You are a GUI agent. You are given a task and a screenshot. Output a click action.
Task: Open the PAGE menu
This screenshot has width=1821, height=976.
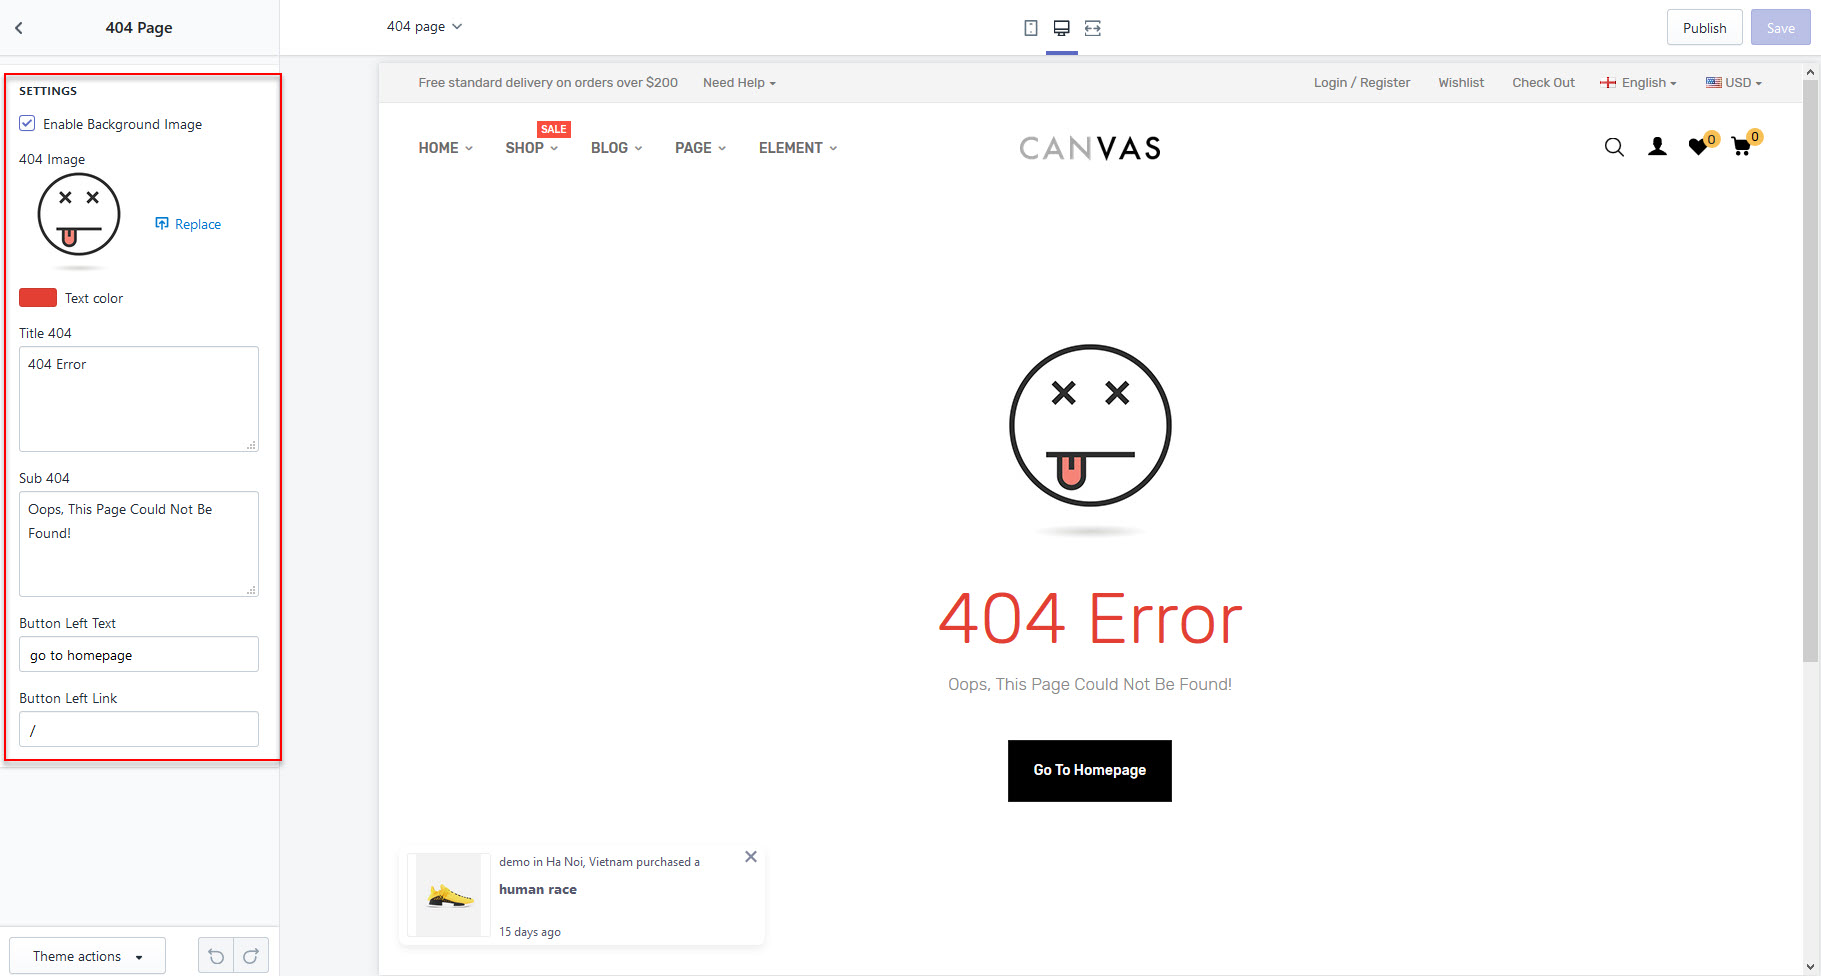point(701,148)
